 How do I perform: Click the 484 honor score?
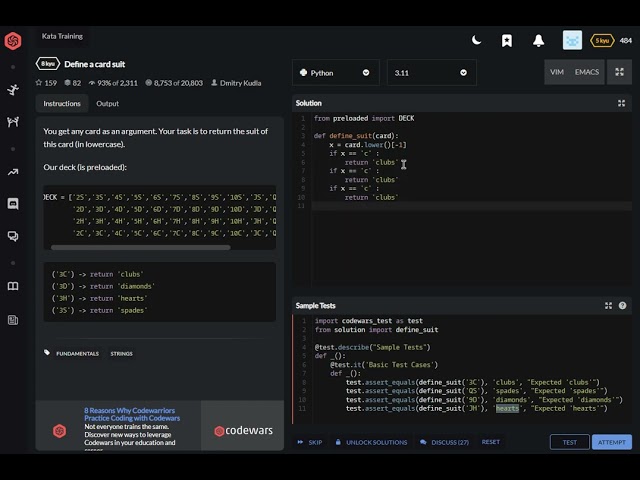(626, 40)
